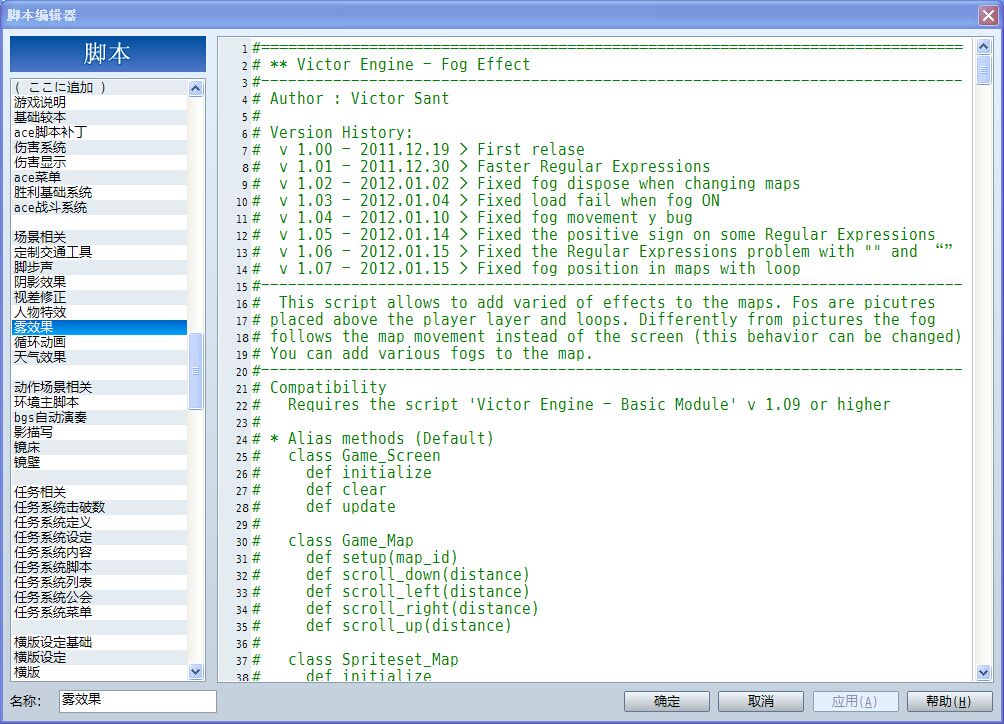Viewport: 1004px width, 724px height.
Task: Select the 影描写 script
Action: [100, 432]
